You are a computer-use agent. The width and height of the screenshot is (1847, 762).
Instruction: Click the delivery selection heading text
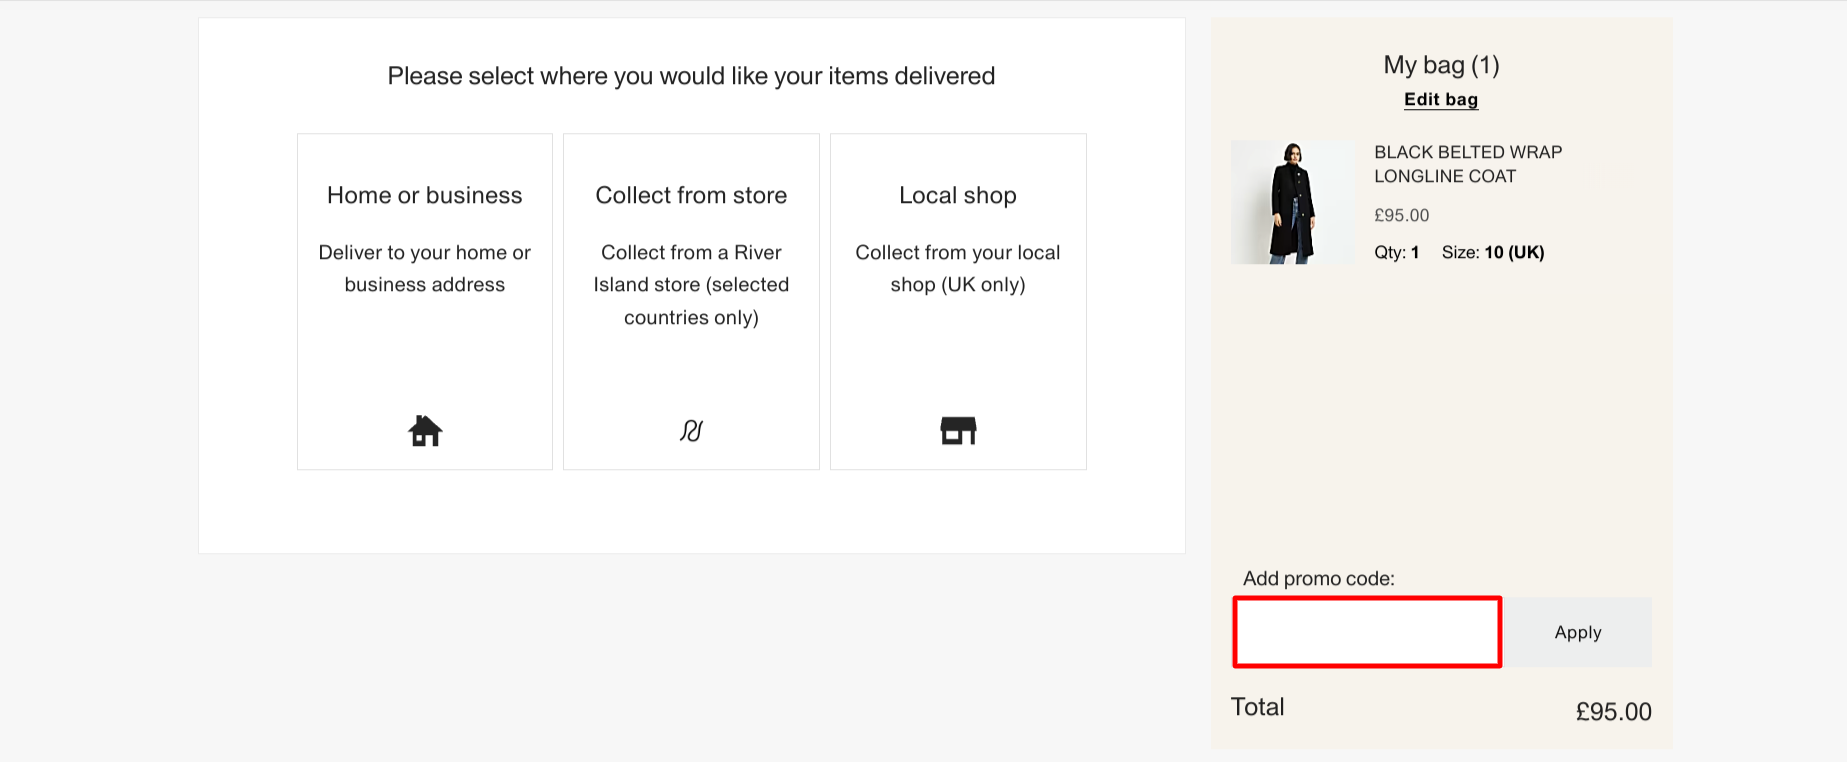pyautogui.click(x=691, y=75)
